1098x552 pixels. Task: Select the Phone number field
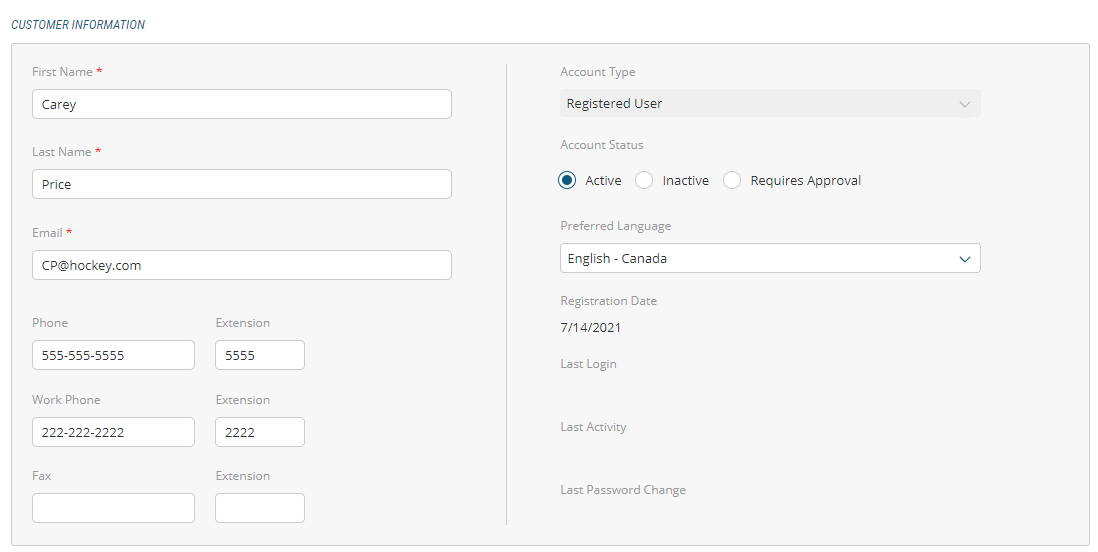coord(113,355)
